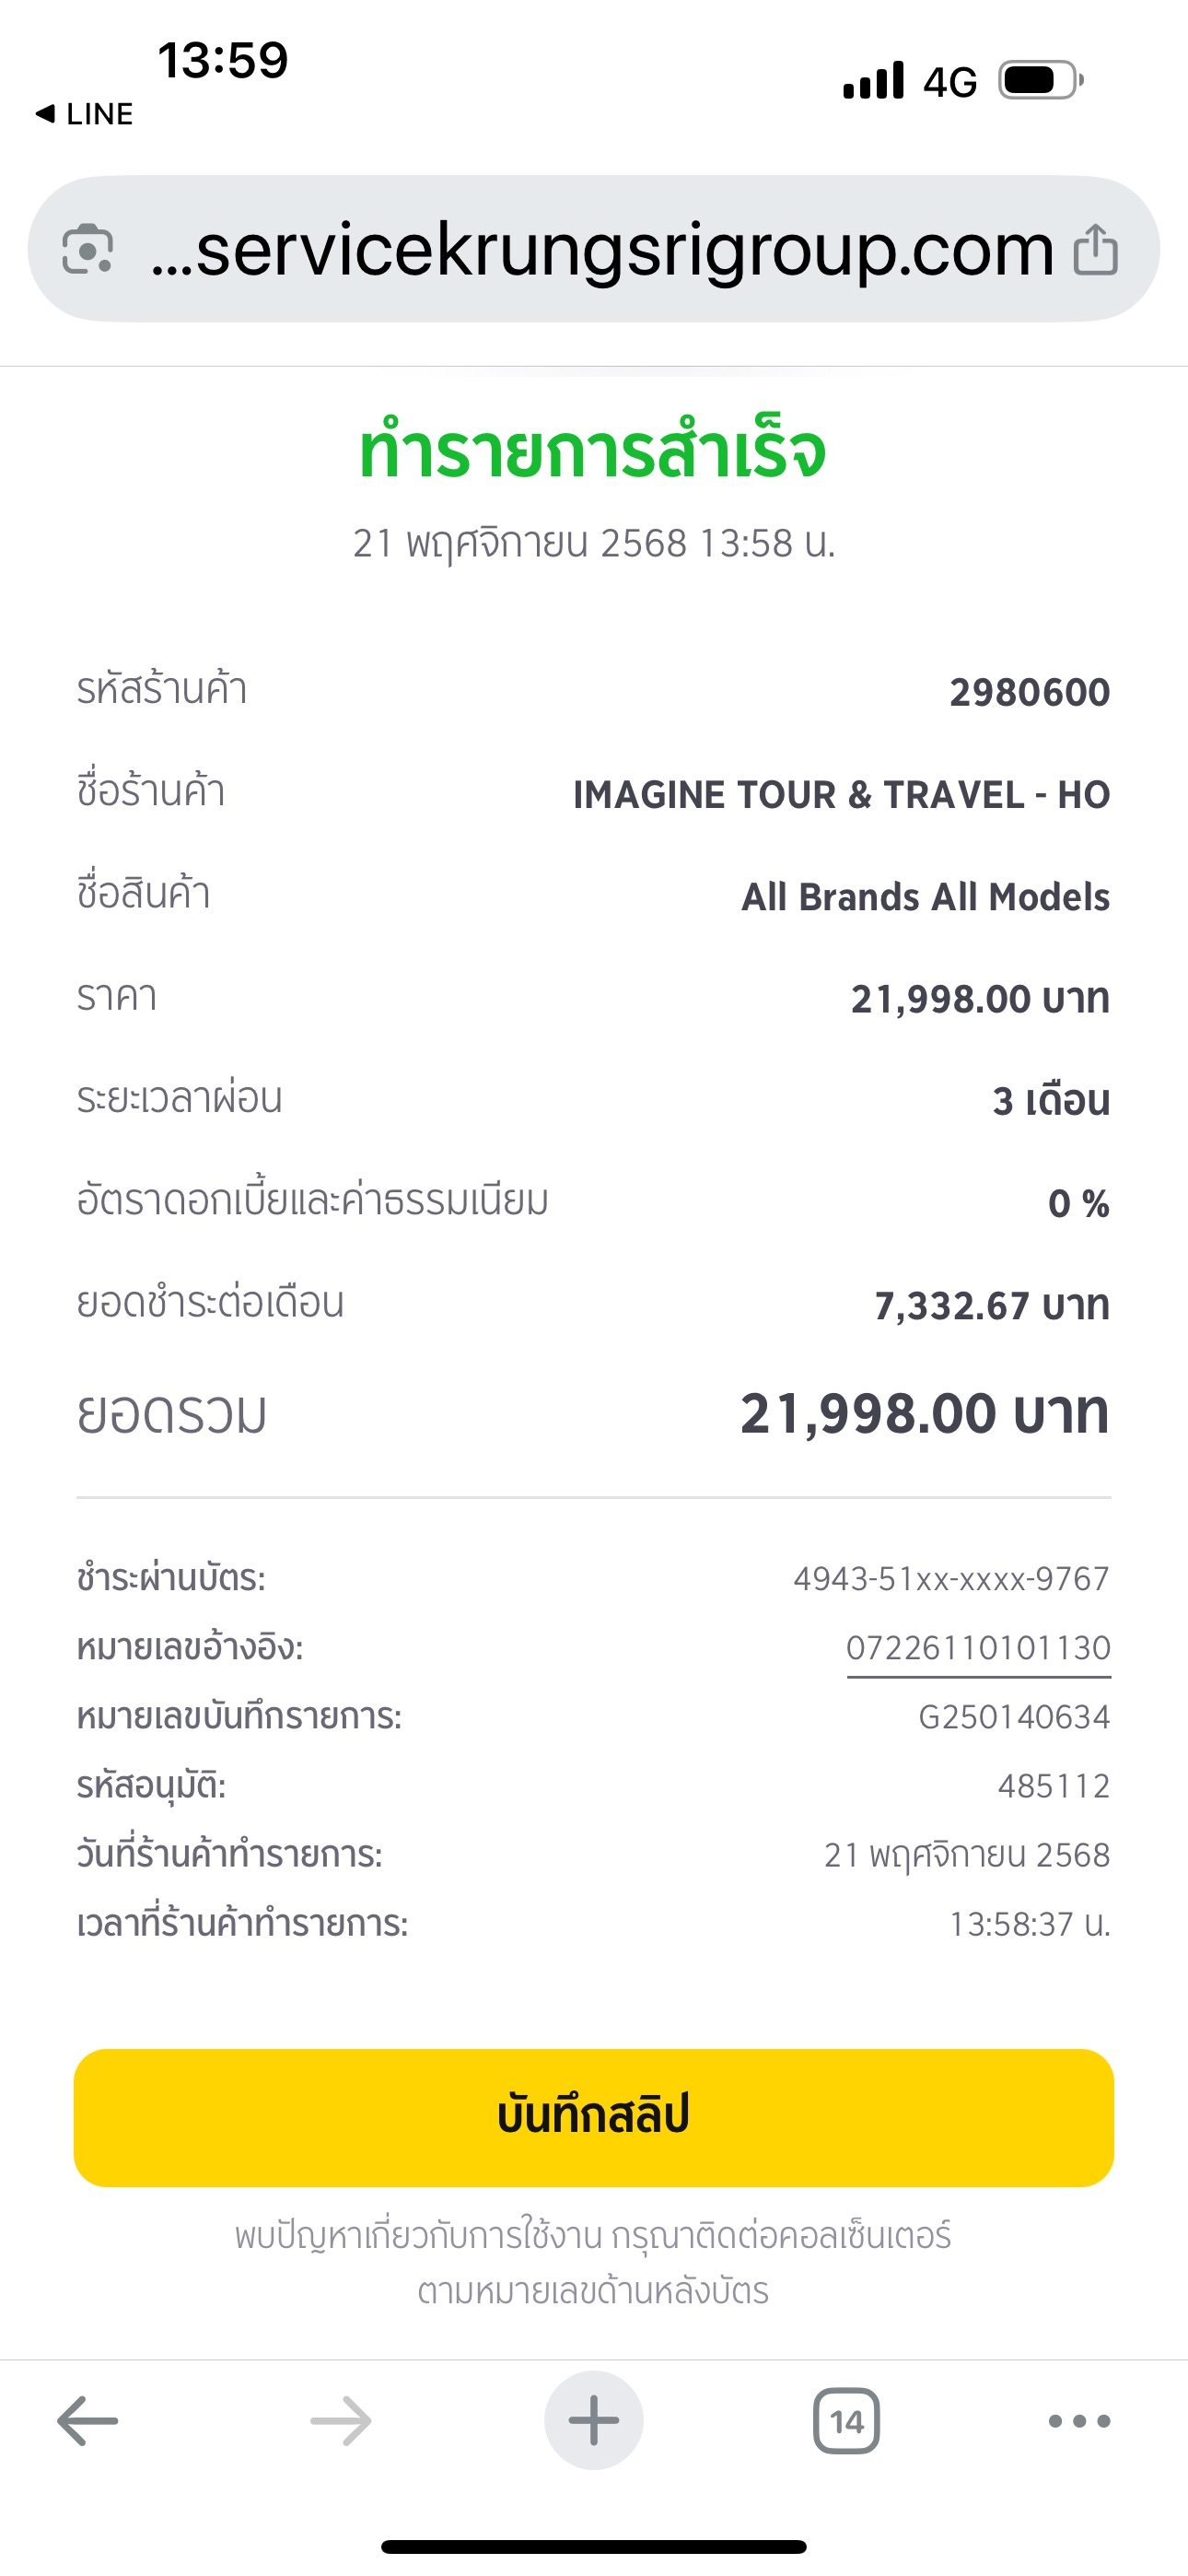Open a new tab with plus button
This screenshot has height=2576, width=1188.
594,2421
